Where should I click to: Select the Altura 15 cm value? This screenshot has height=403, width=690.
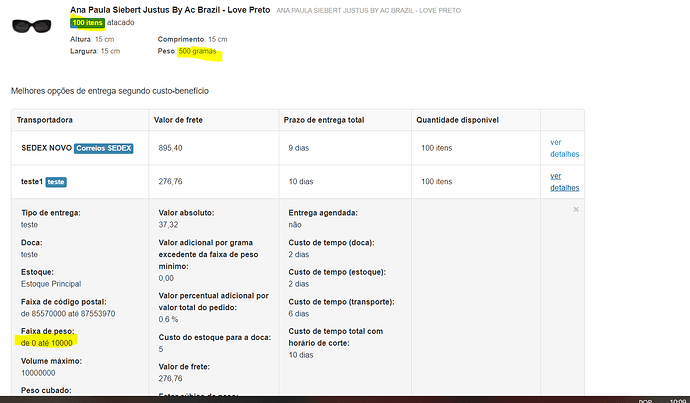(x=104, y=39)
